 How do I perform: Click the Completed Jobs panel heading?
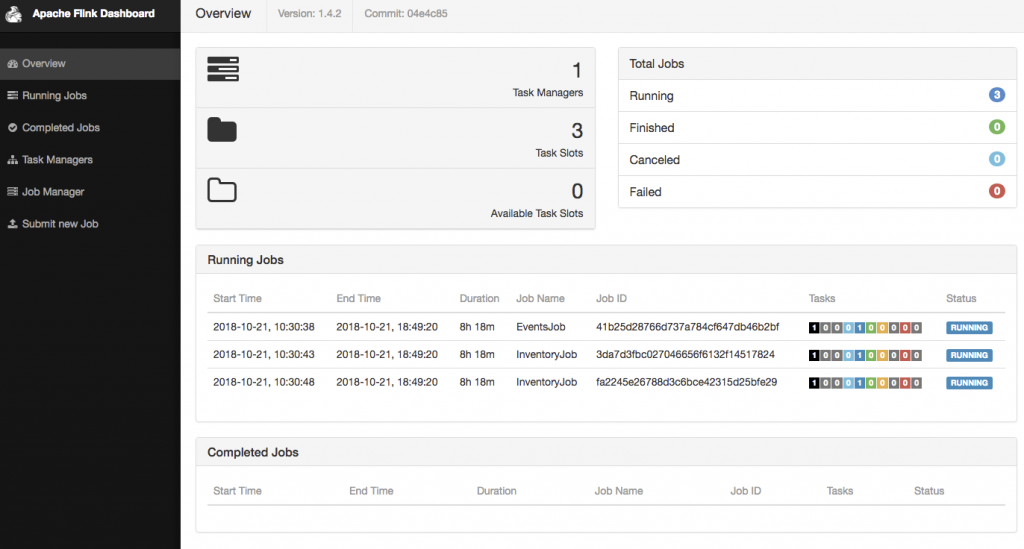pyautogui.click(x=253, y=452)
